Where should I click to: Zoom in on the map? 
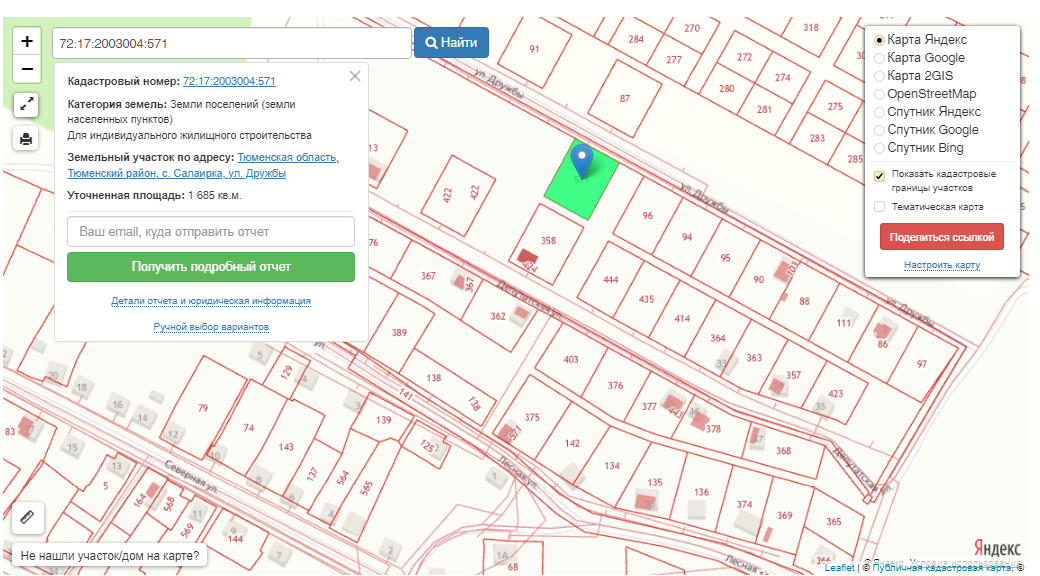[x=27, y=41]
